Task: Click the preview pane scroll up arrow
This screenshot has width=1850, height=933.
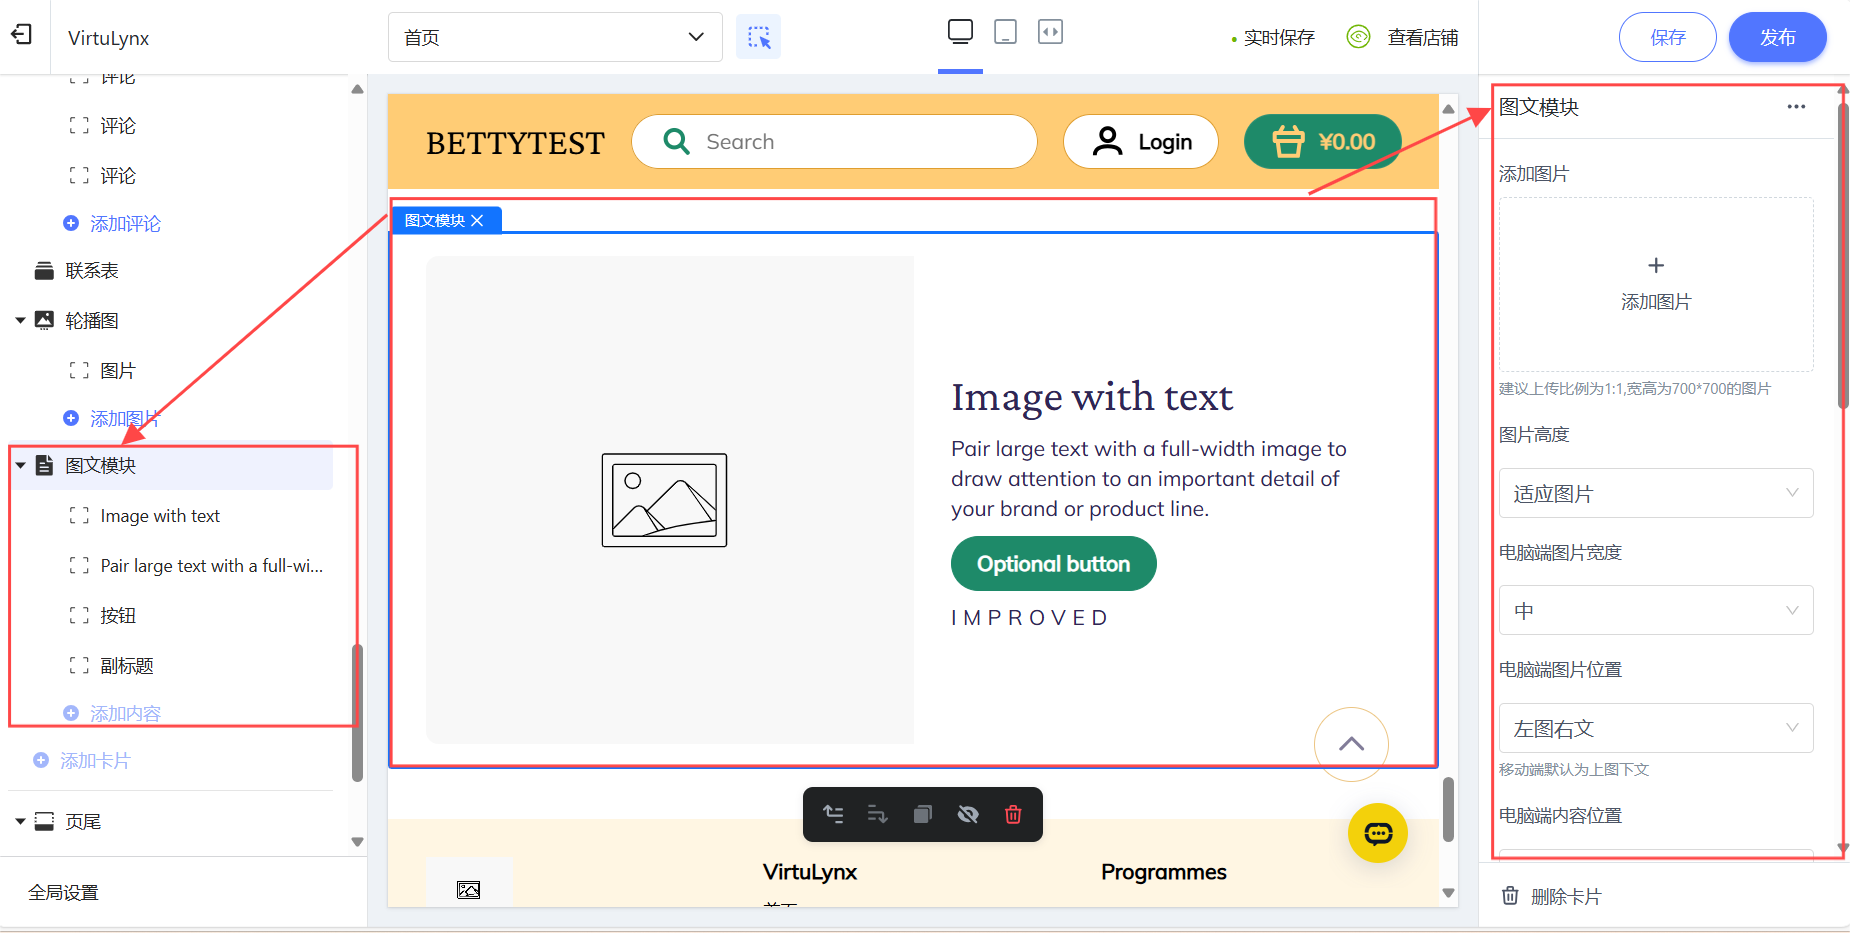Action: [x=1448, y=109]
